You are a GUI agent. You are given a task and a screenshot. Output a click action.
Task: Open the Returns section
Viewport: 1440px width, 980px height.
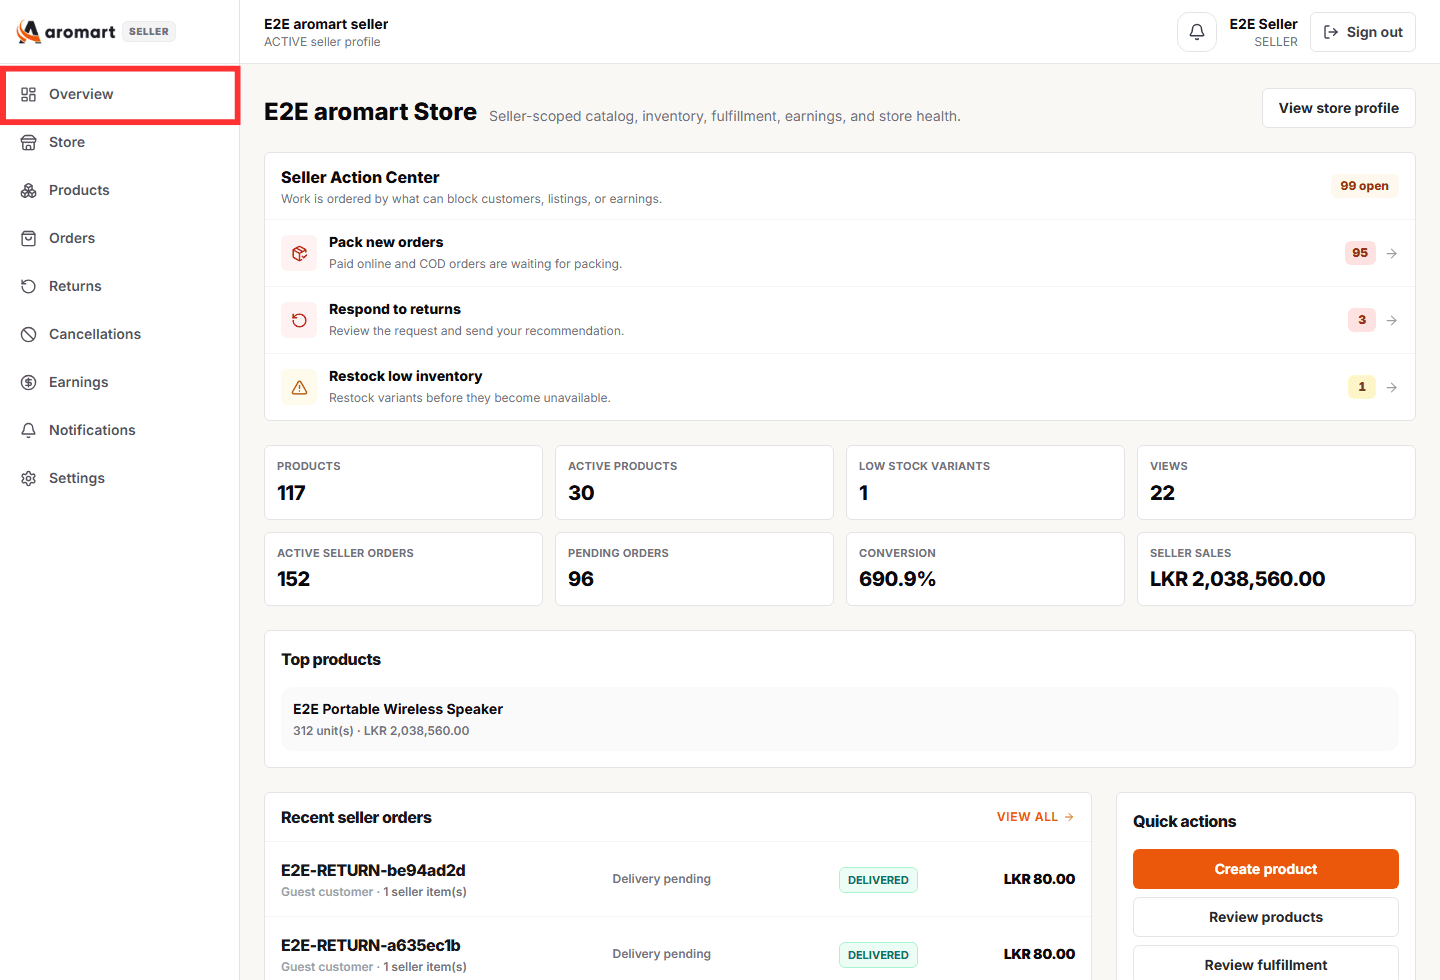coord(120,286)
